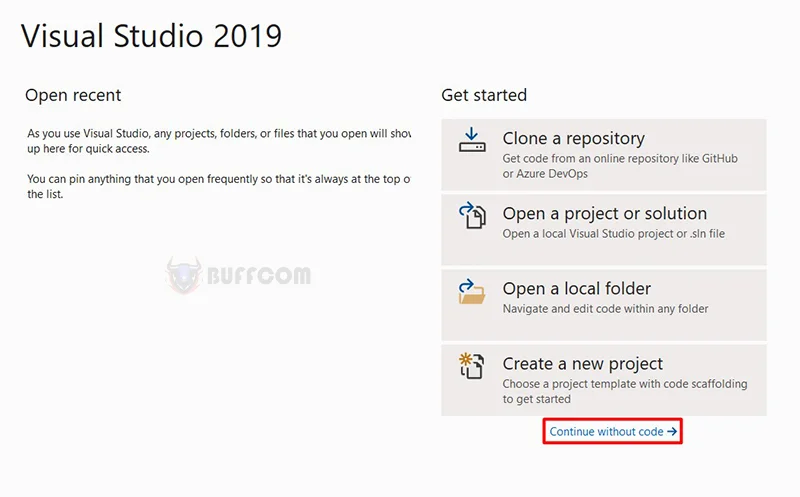Choose the Open a project or solution heading
The width and height of the screenshot is (800, 497).
click(605, 213)
